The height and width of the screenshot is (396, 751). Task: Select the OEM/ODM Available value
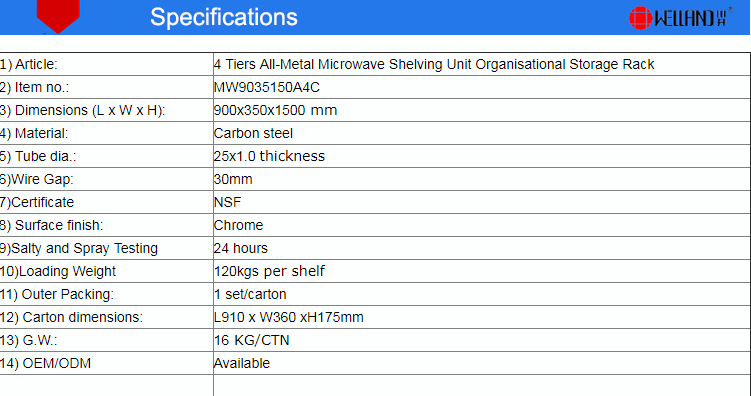[242, 363]
